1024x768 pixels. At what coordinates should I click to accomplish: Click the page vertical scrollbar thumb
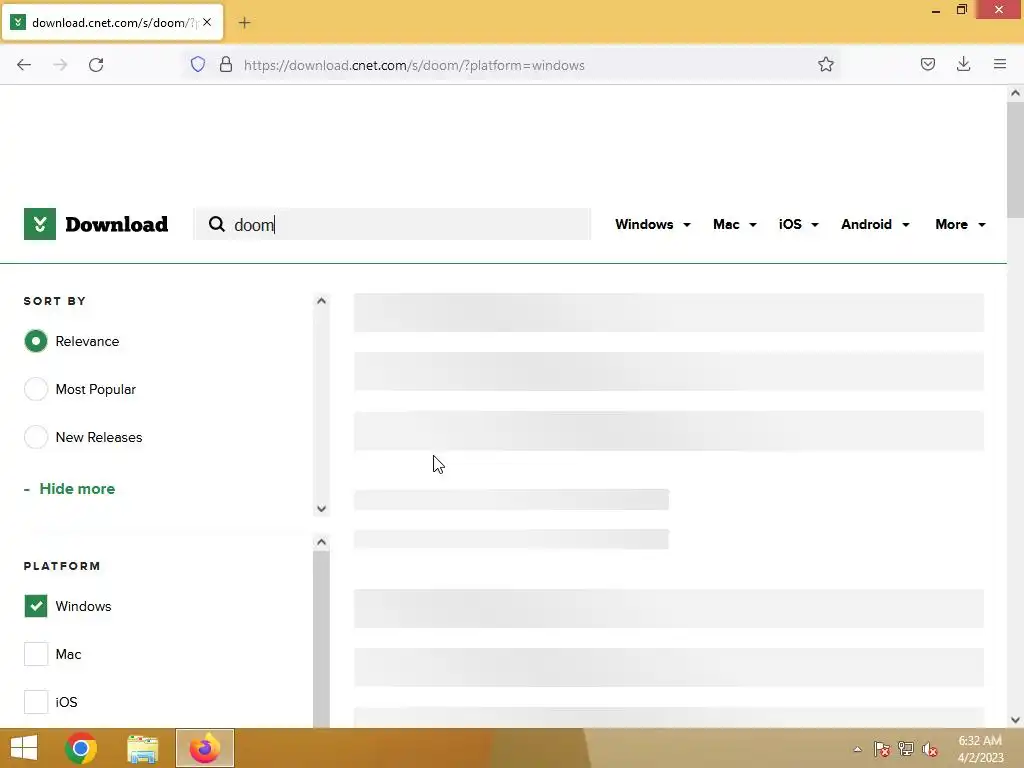1015,160
